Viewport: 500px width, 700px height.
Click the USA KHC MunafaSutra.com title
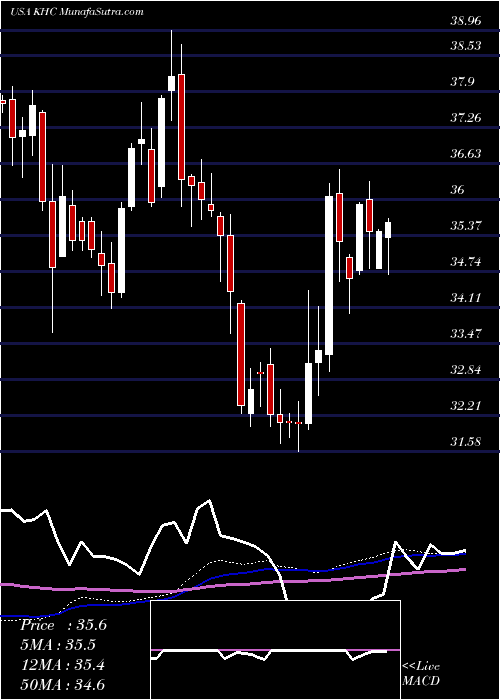[x=76, y=12]
